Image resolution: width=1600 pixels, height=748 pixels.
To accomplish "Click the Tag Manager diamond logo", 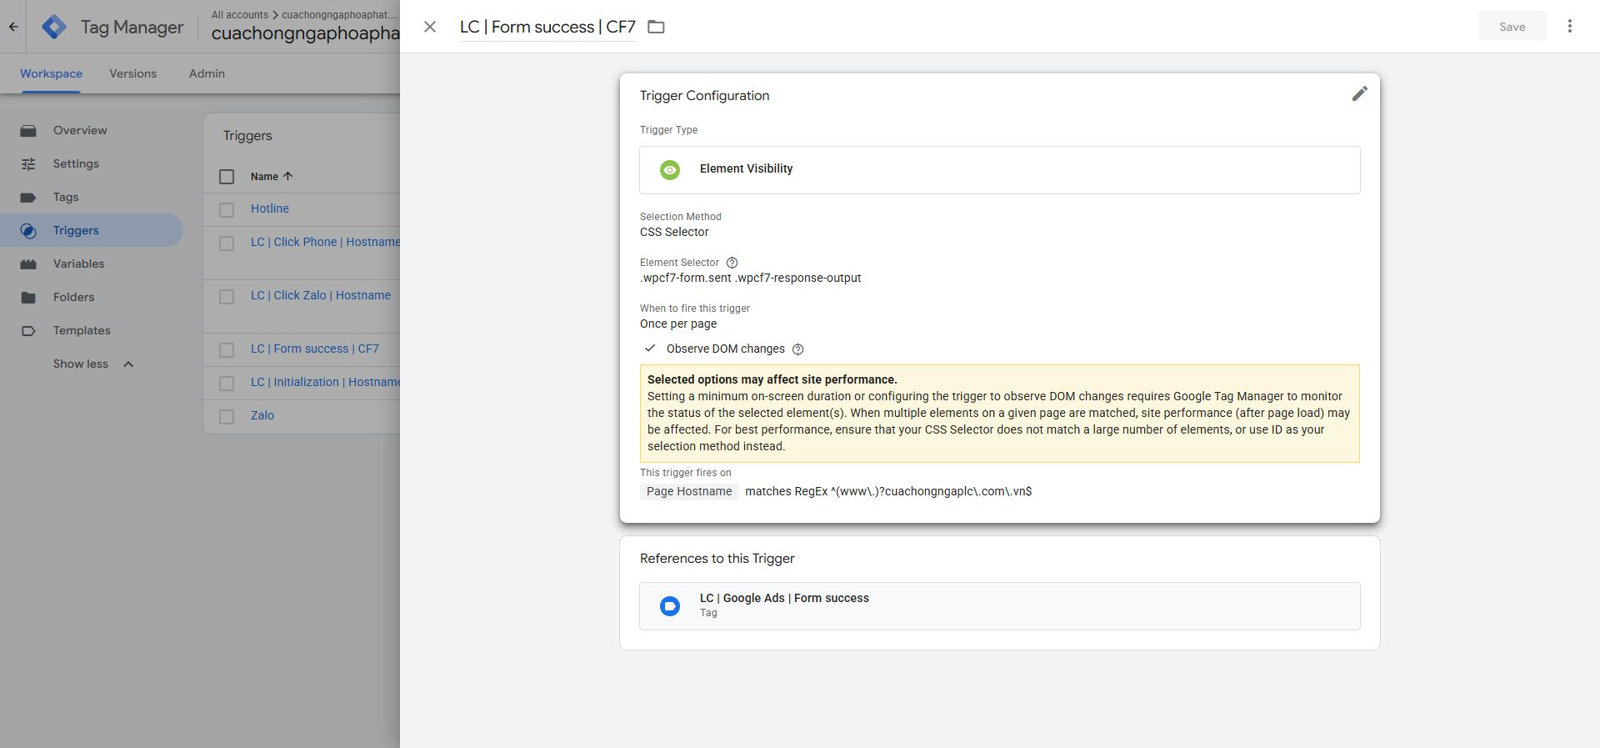I will [x=54, y=27].
